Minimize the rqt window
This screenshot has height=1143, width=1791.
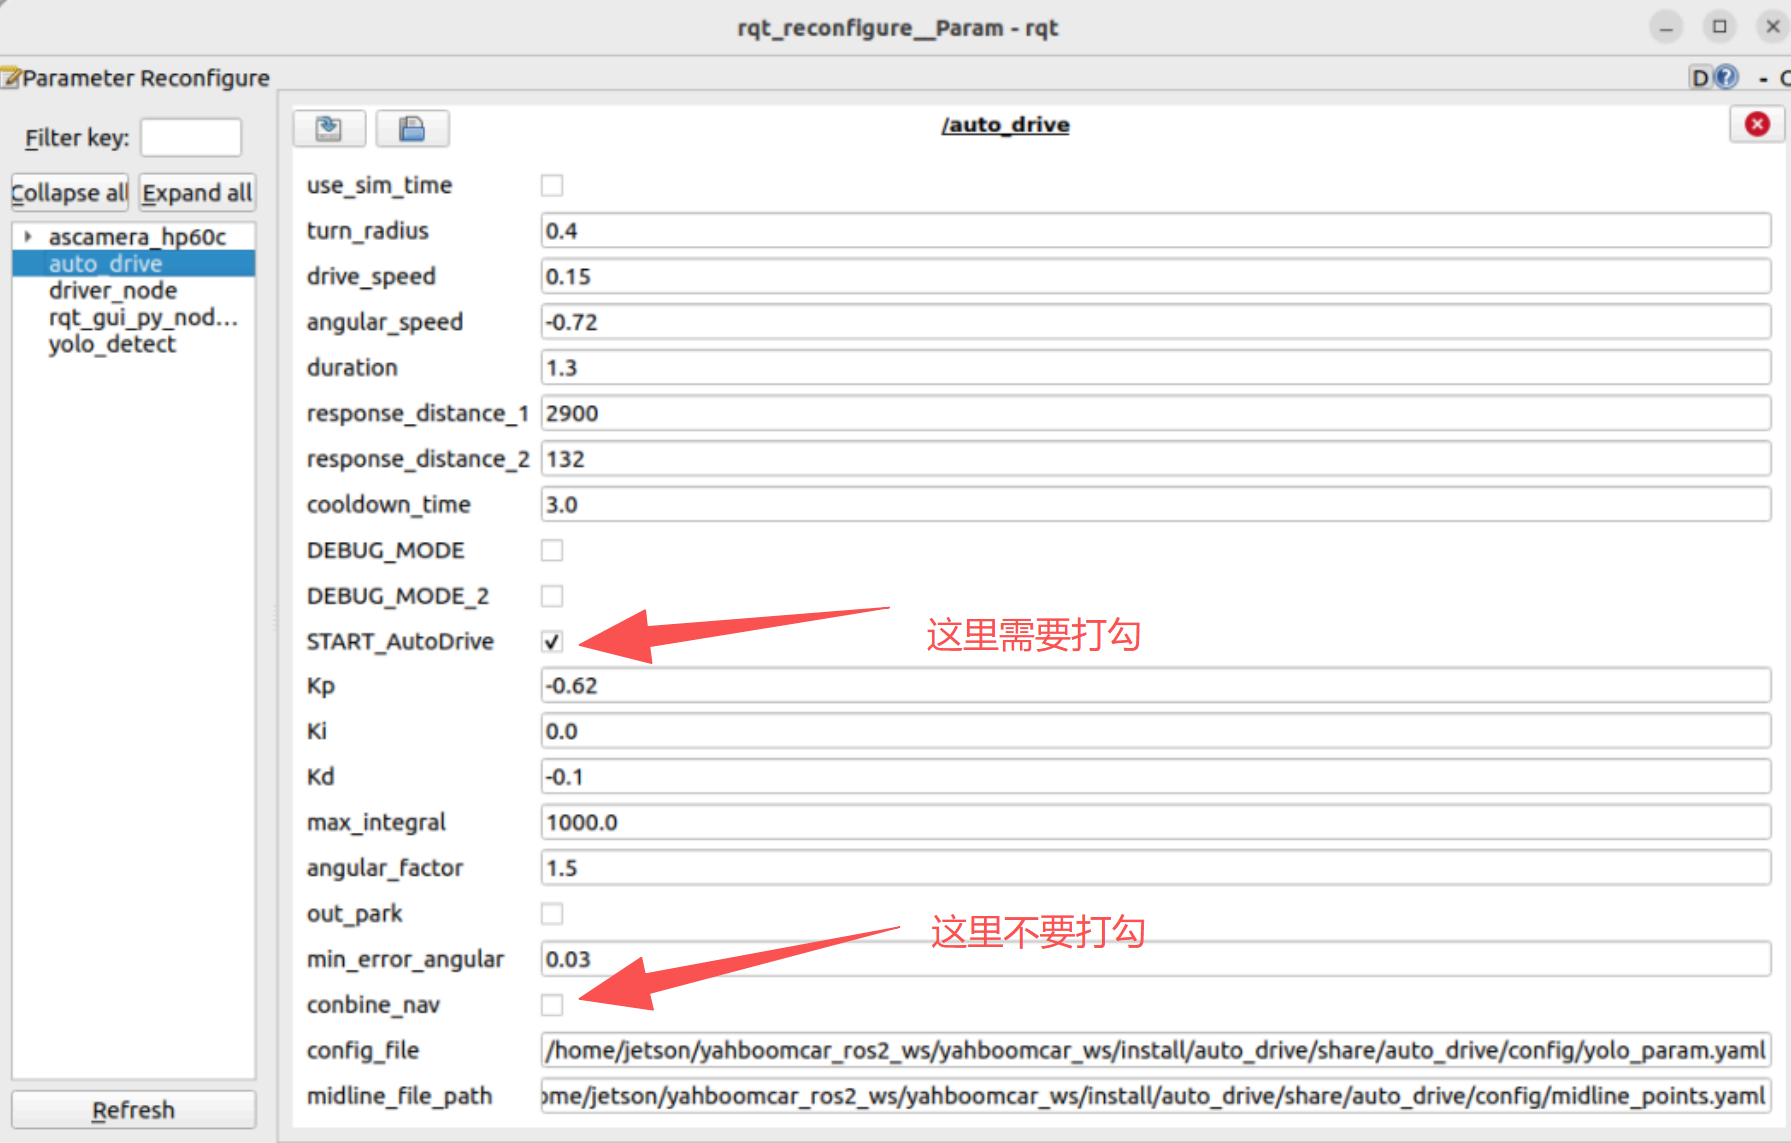tap(1666, 27)
